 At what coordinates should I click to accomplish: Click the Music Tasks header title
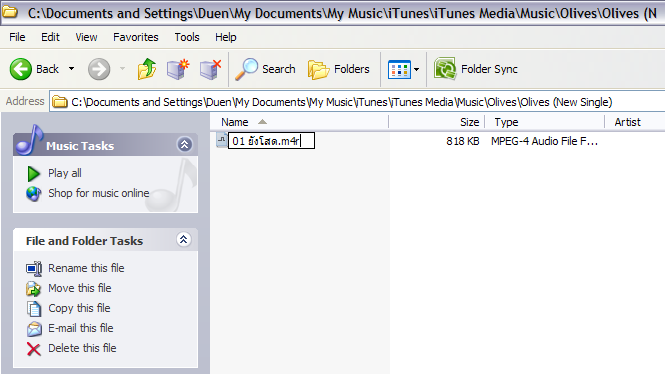pos(80,146)
